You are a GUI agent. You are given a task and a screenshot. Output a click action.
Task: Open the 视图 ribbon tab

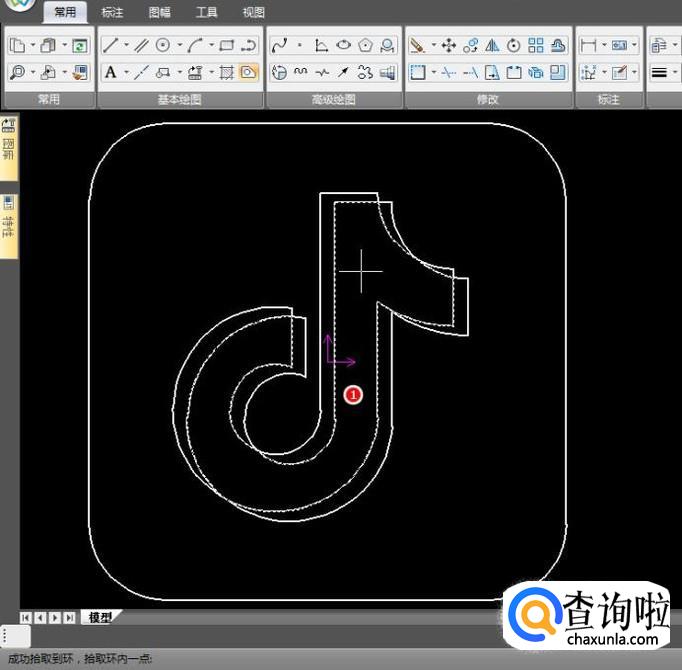[253, 13]
